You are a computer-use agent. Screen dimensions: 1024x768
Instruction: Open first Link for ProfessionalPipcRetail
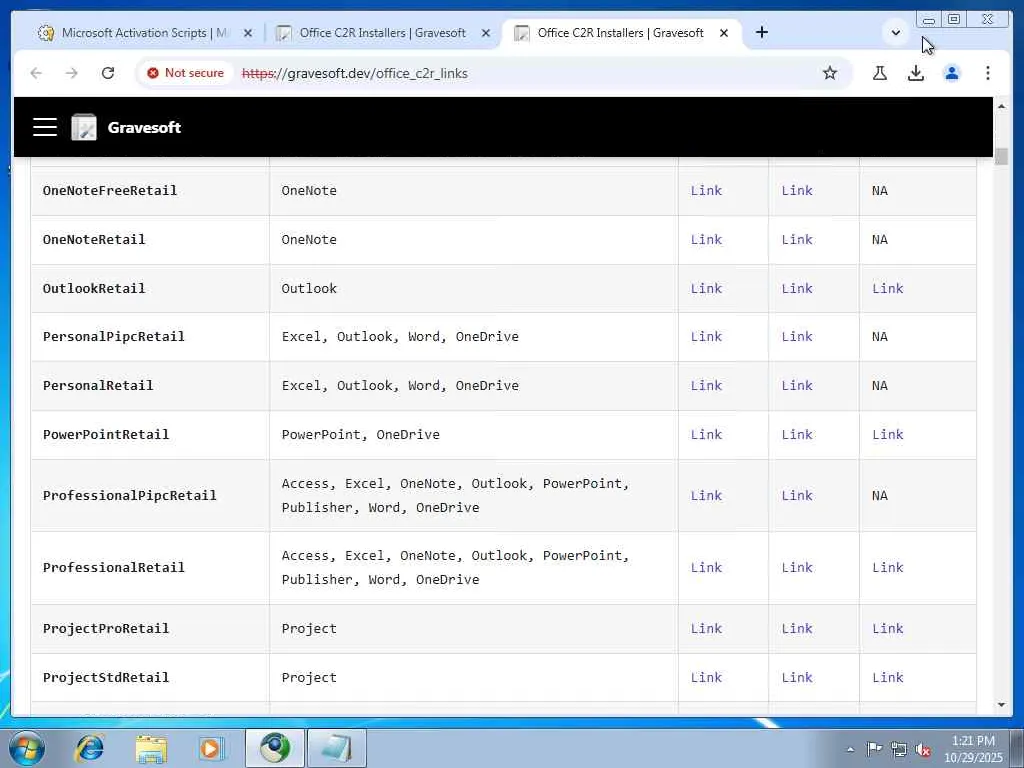coord(706,496)
